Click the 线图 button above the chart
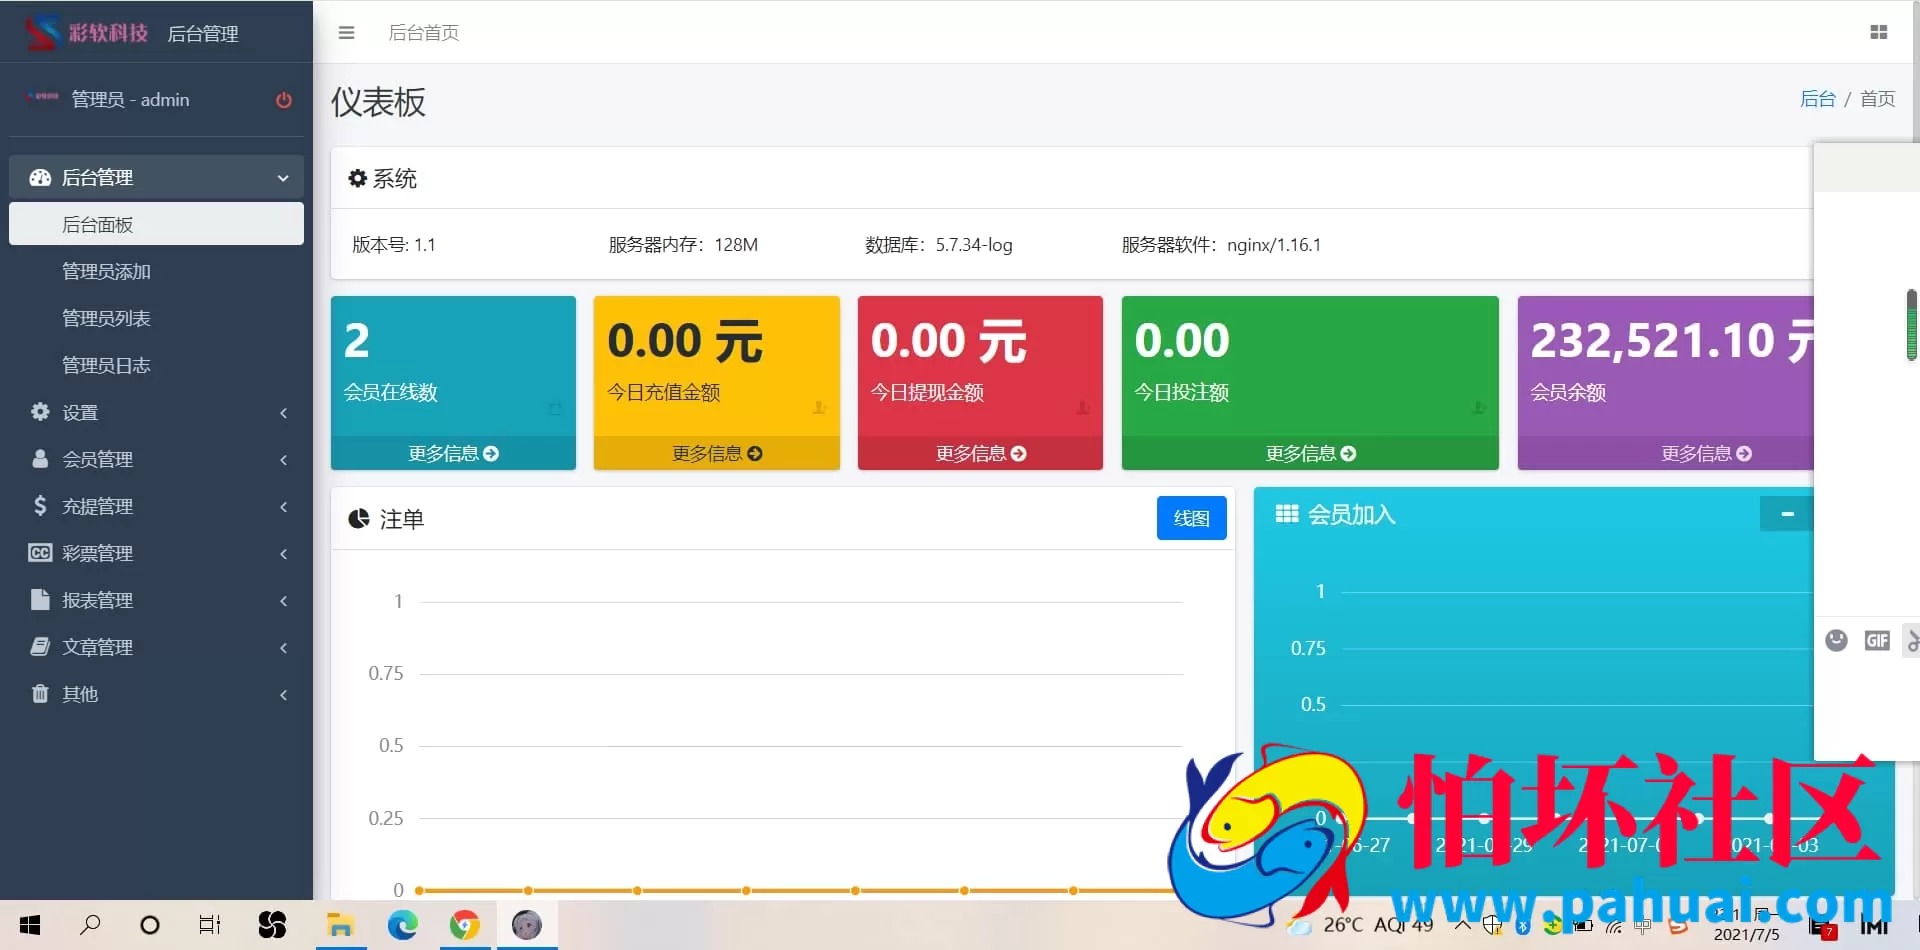The image size is (1920, 950). pyautogui.click(x=1191, y=518)
